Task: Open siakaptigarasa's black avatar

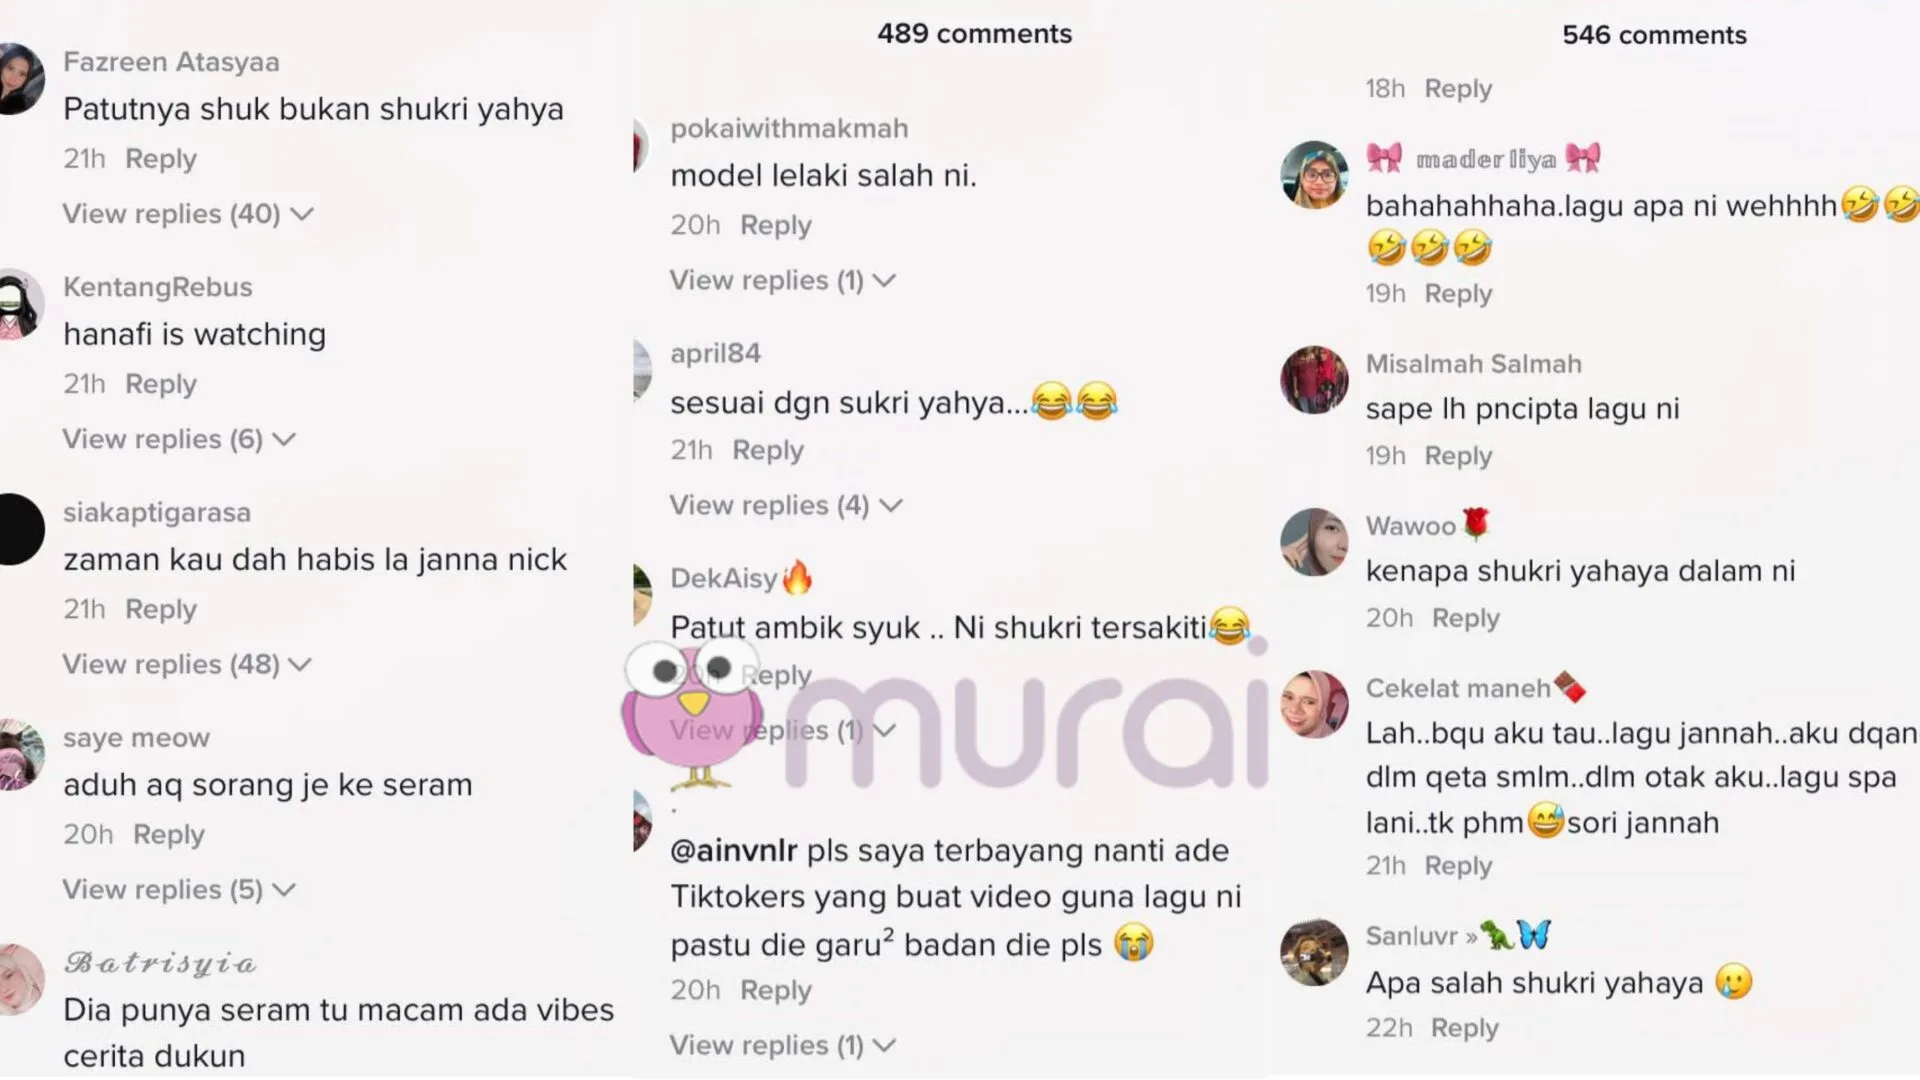Action: click(20, 529)
